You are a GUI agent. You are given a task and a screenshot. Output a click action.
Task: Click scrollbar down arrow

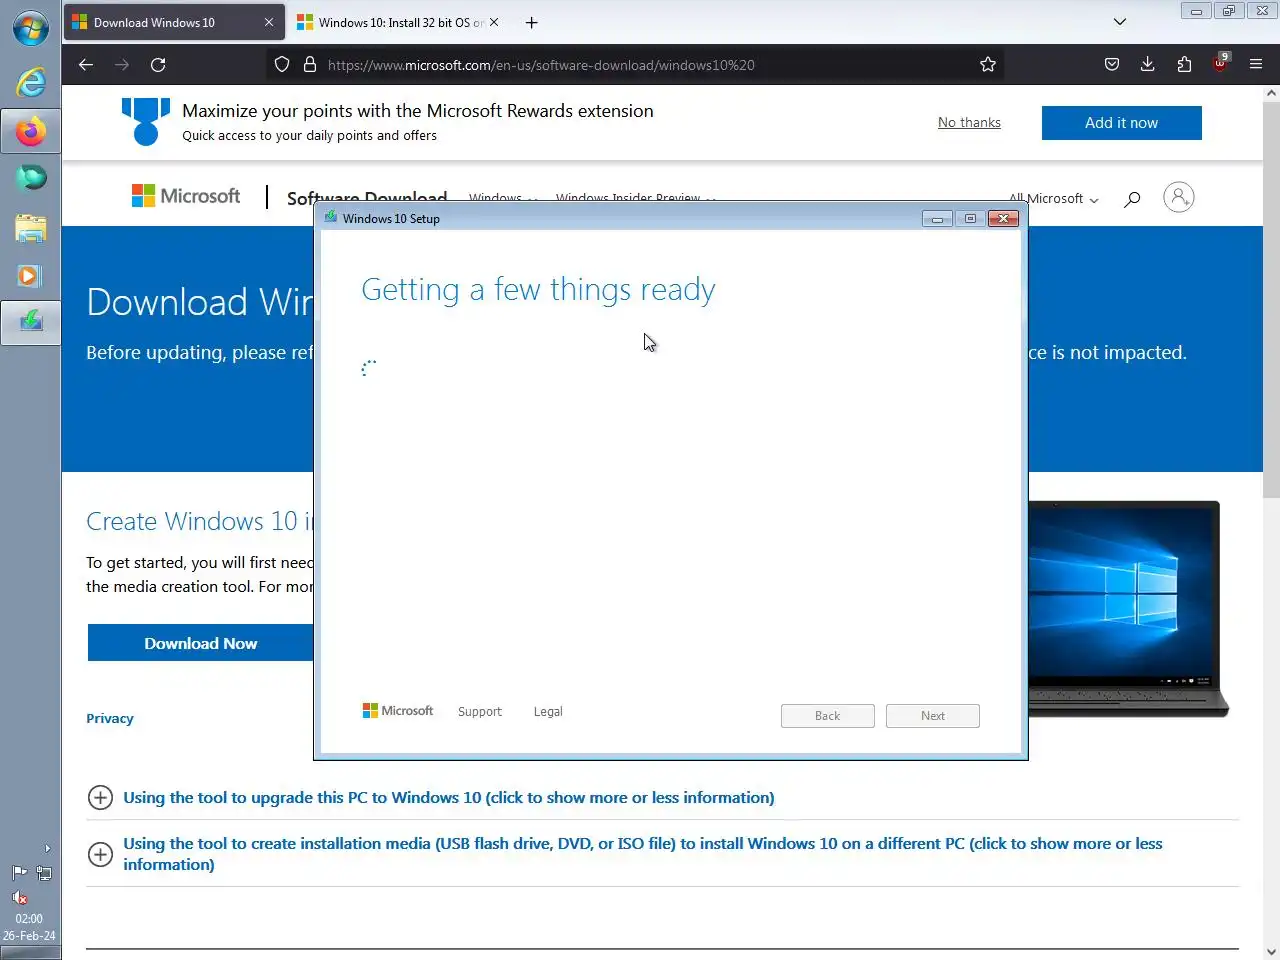click(x=1271, y=951)
